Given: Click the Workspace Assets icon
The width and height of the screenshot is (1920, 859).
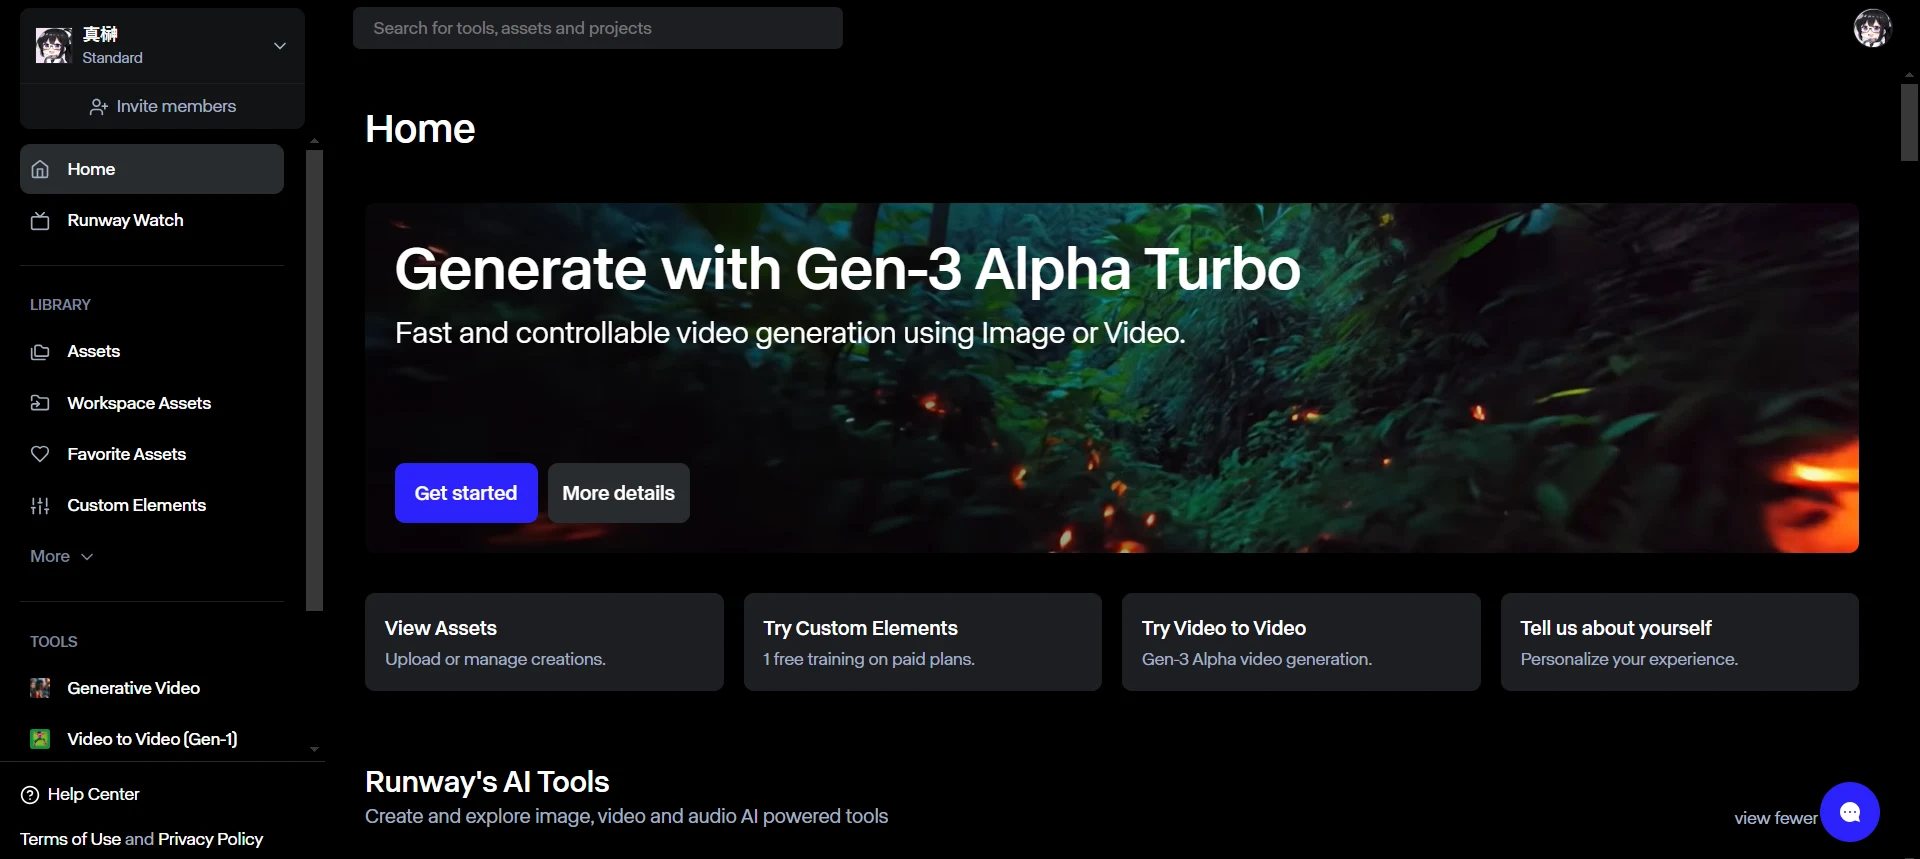Looking at the screenshot, I should (40, 403).
